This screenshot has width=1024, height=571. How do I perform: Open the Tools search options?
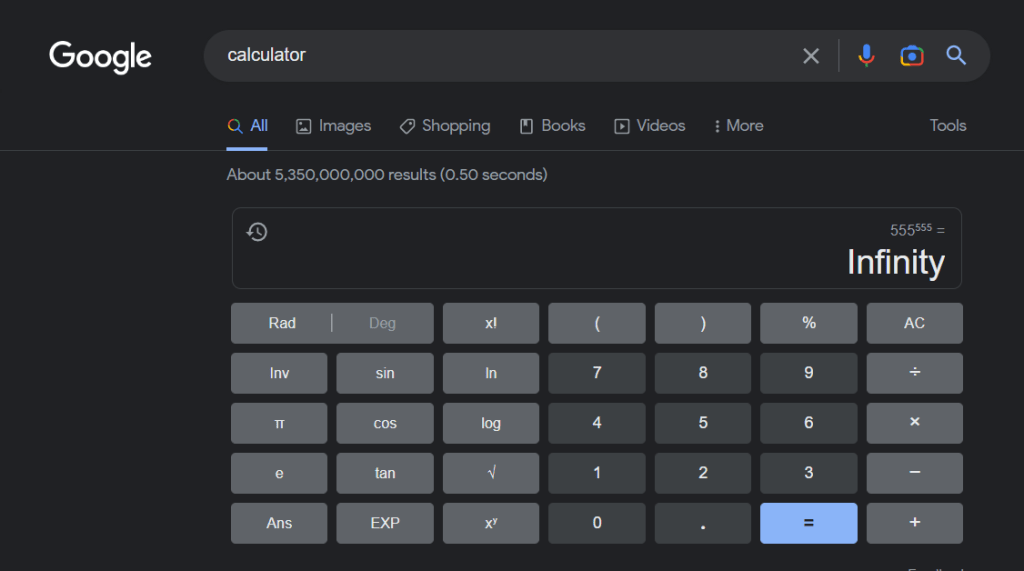click(947, 126)
